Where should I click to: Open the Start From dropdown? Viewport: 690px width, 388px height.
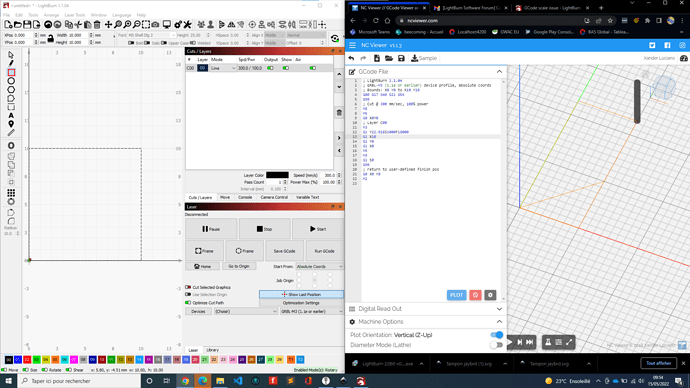point(319,267)
